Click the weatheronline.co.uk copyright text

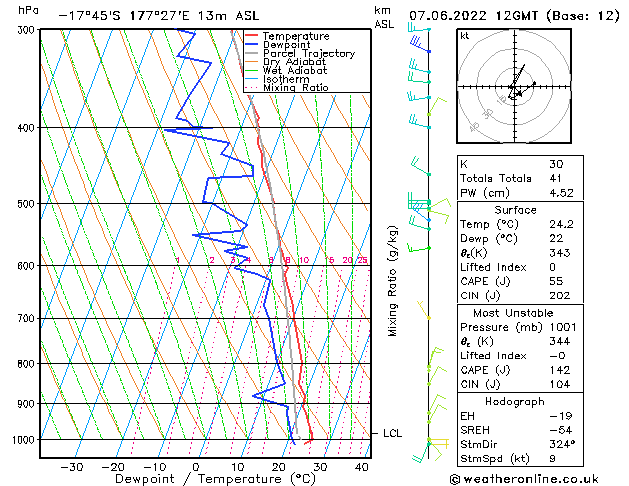pyautogui.click(x=524, y=479)
